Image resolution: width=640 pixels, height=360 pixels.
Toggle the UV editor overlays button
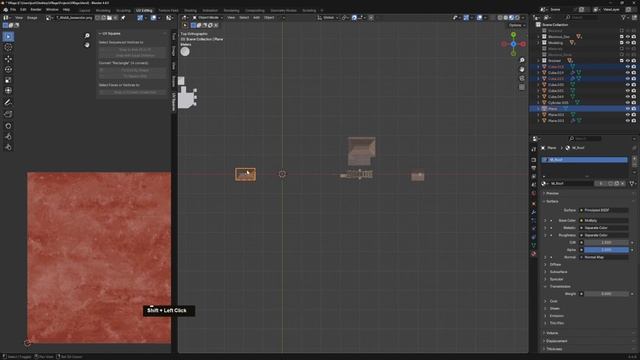153,18
